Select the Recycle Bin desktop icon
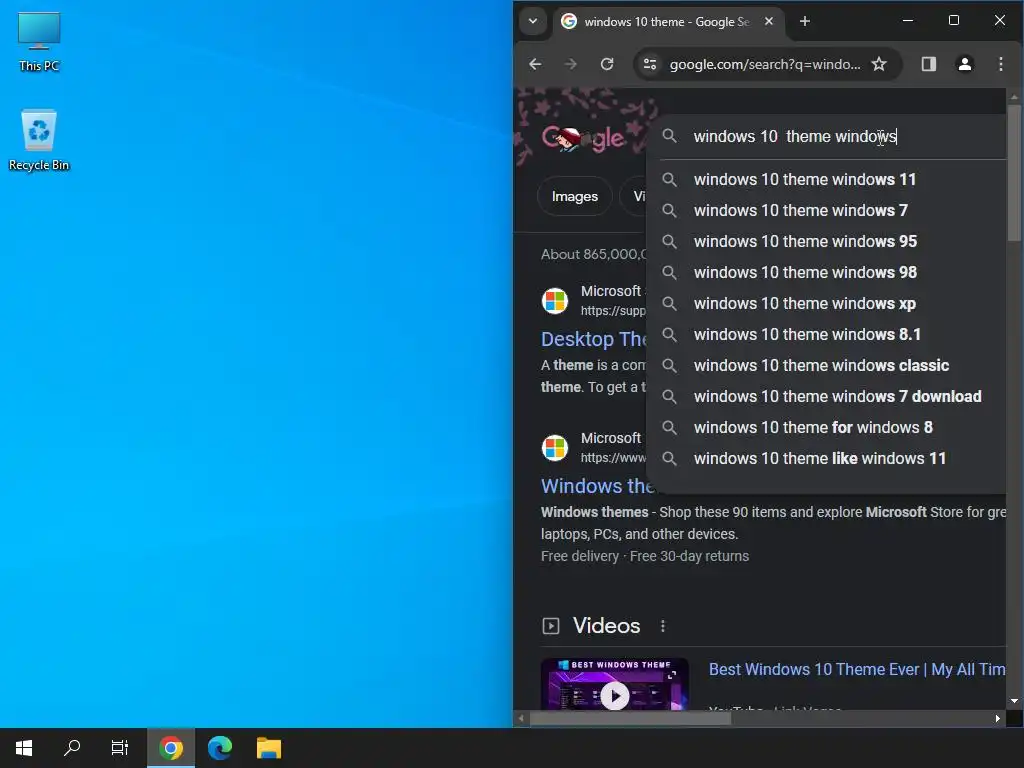Image resolution: width=1024 pixels, height=768 pixels. [x=39, y=140]
